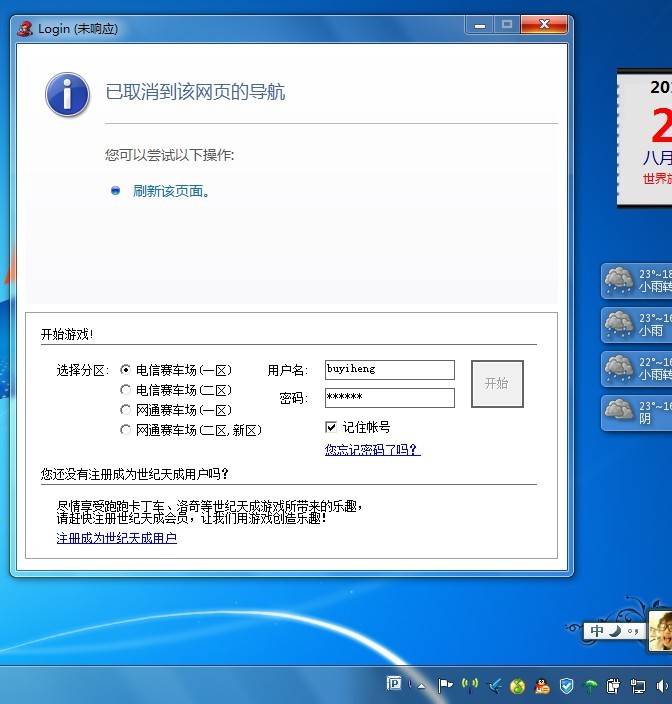Click the blue bird tray icon
The height and width of the screenshot is (704, 672).
[x=494, y=686]
